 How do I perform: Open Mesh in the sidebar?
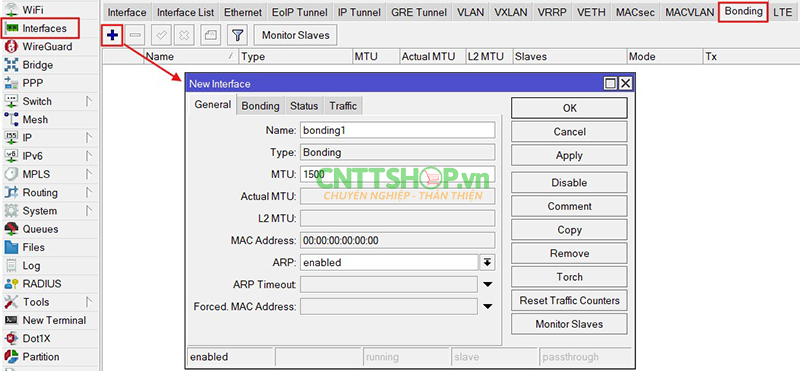(35, 119)
